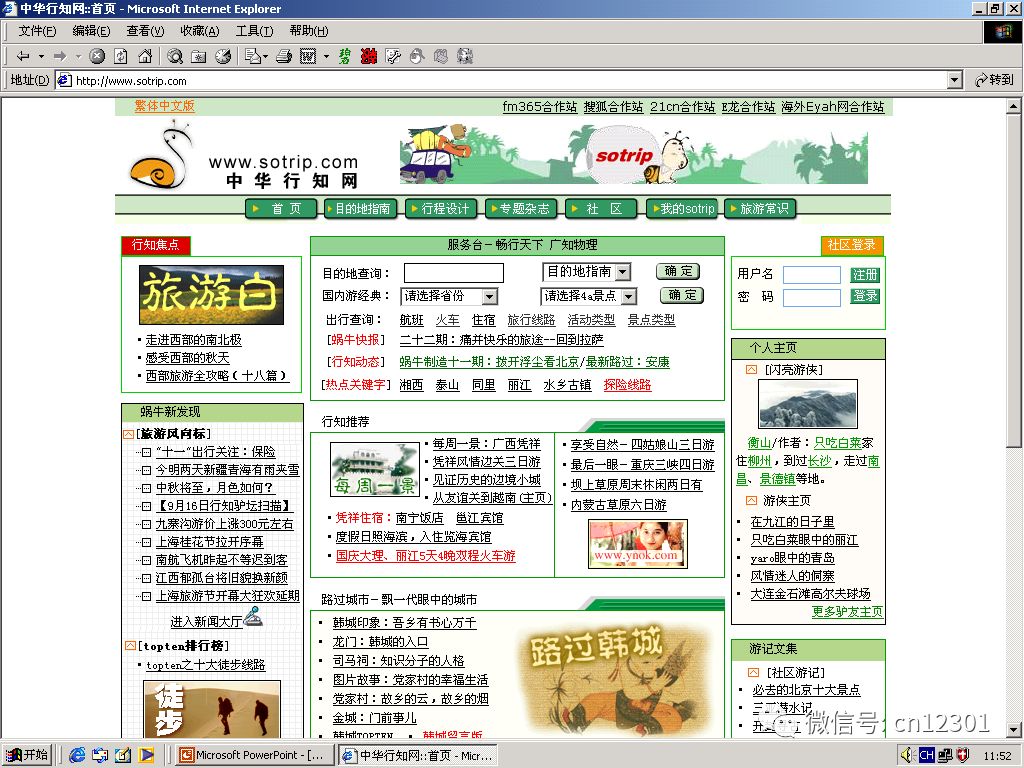Open the 帮助(H) menu
1024x768 pixels.
[308, 31]
